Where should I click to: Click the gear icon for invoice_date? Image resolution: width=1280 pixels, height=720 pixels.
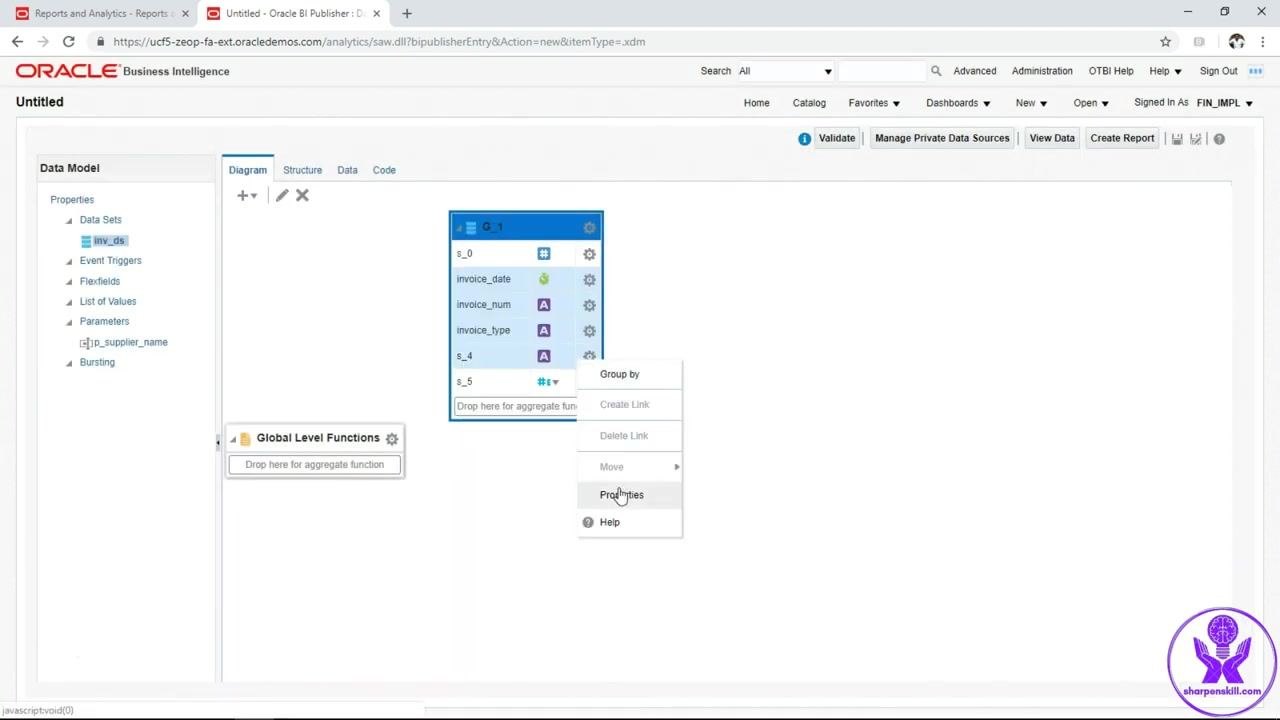(589, 280)
